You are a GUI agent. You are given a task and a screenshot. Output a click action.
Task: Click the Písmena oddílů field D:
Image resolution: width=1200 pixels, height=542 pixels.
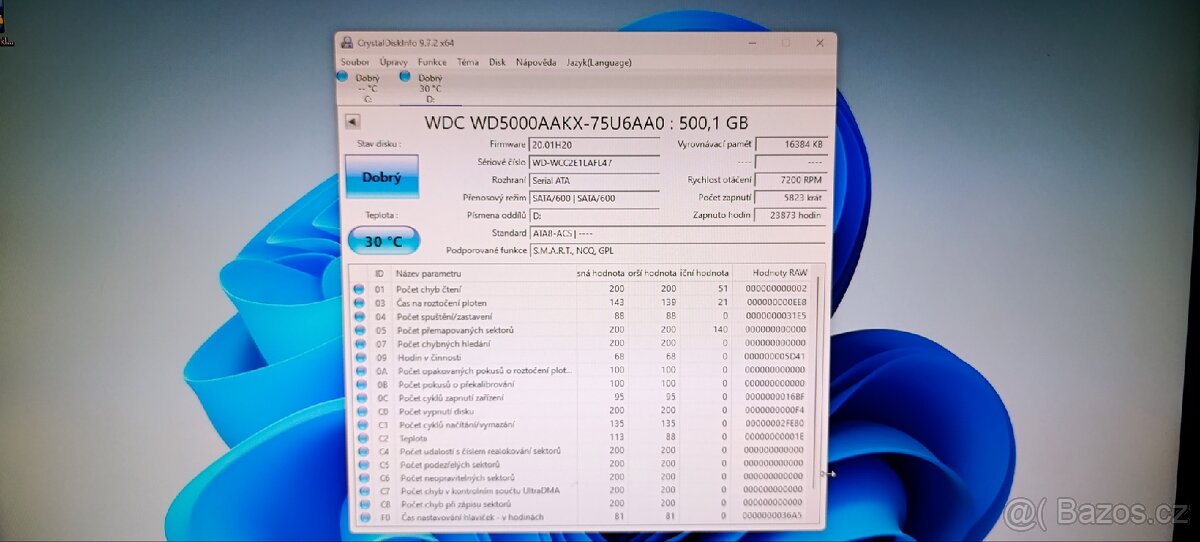pos(594,215)
